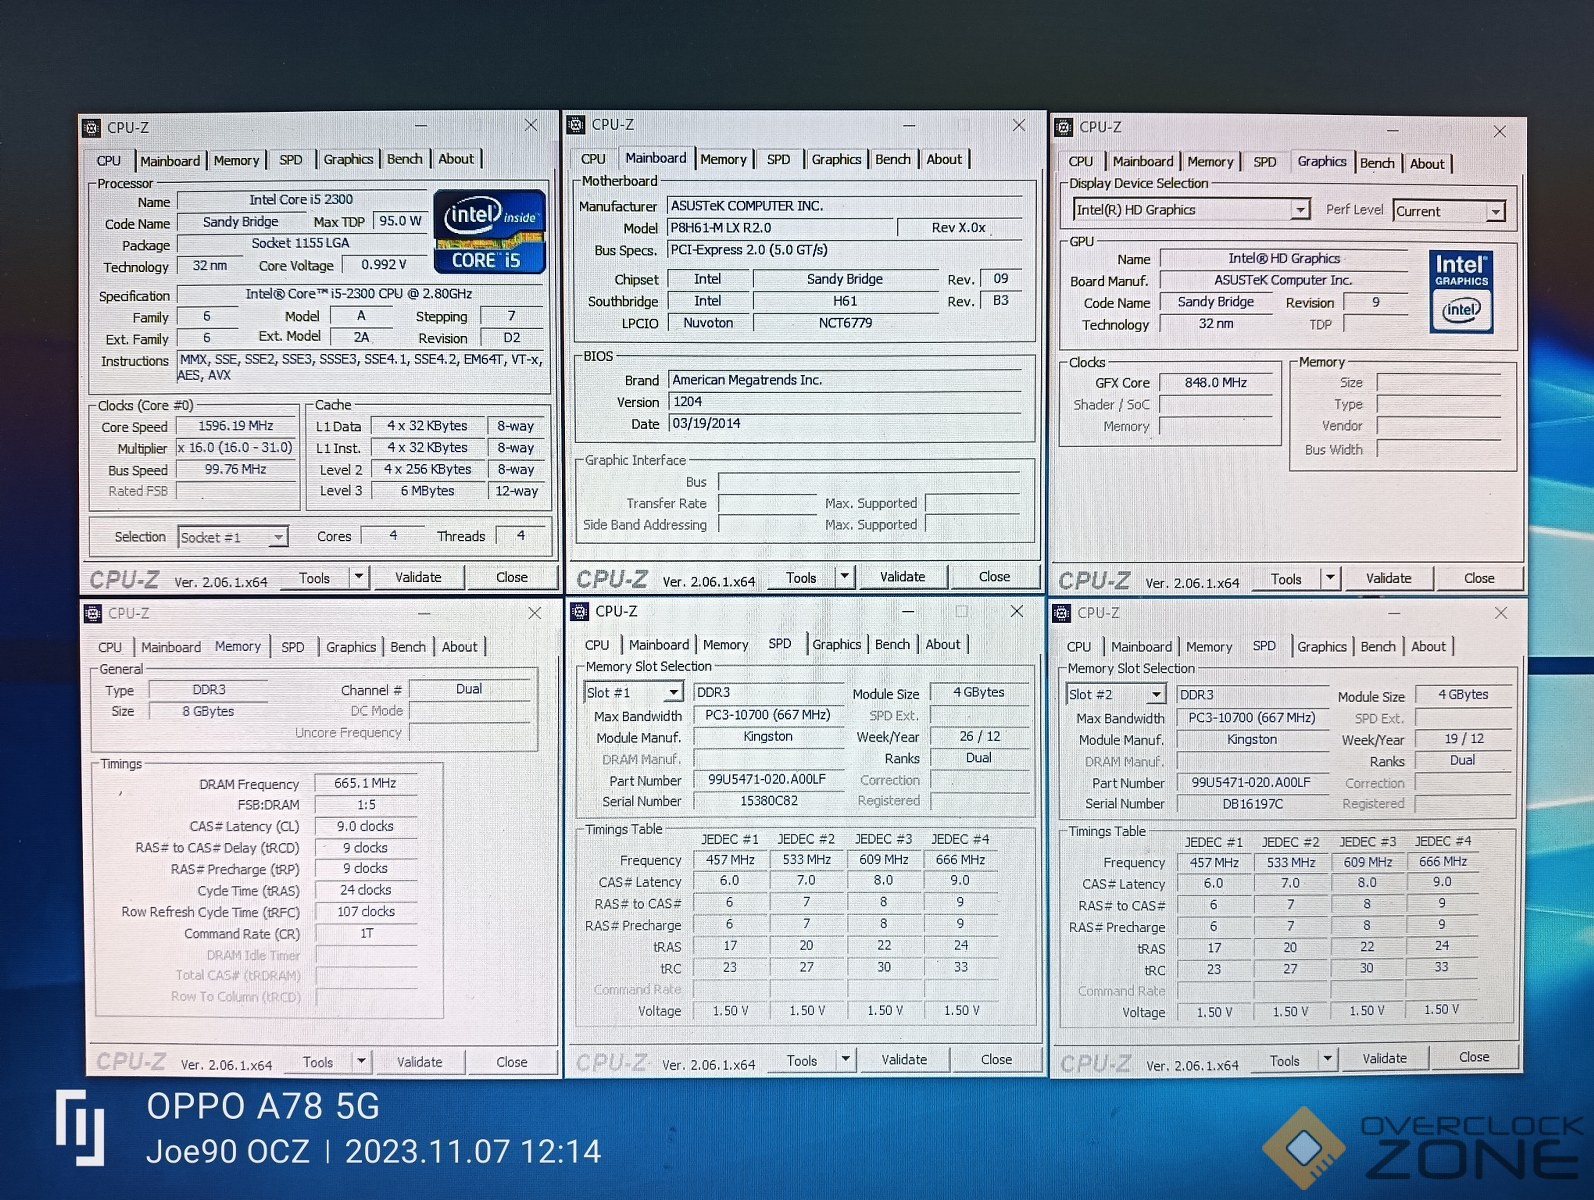Click the Memory Size 8 GBytes value

208,711
